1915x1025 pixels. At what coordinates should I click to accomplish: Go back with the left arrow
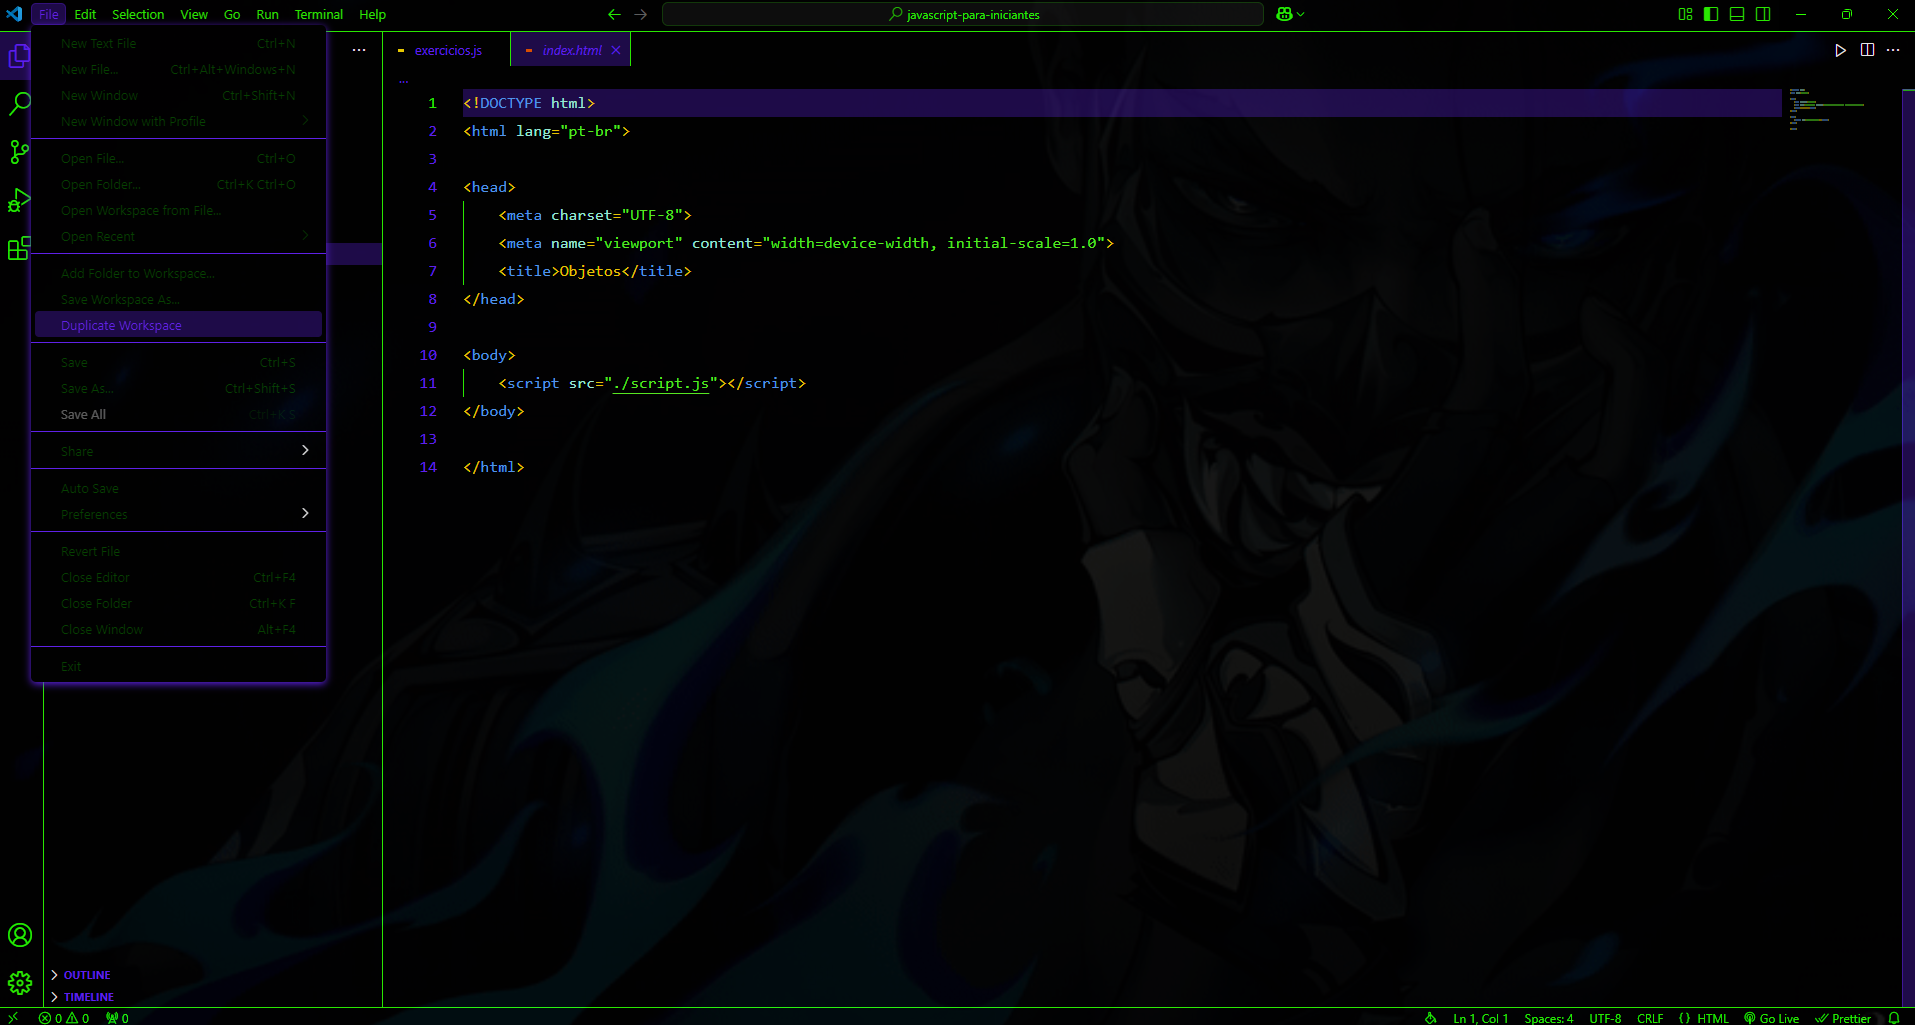click(x=614, y=14)
